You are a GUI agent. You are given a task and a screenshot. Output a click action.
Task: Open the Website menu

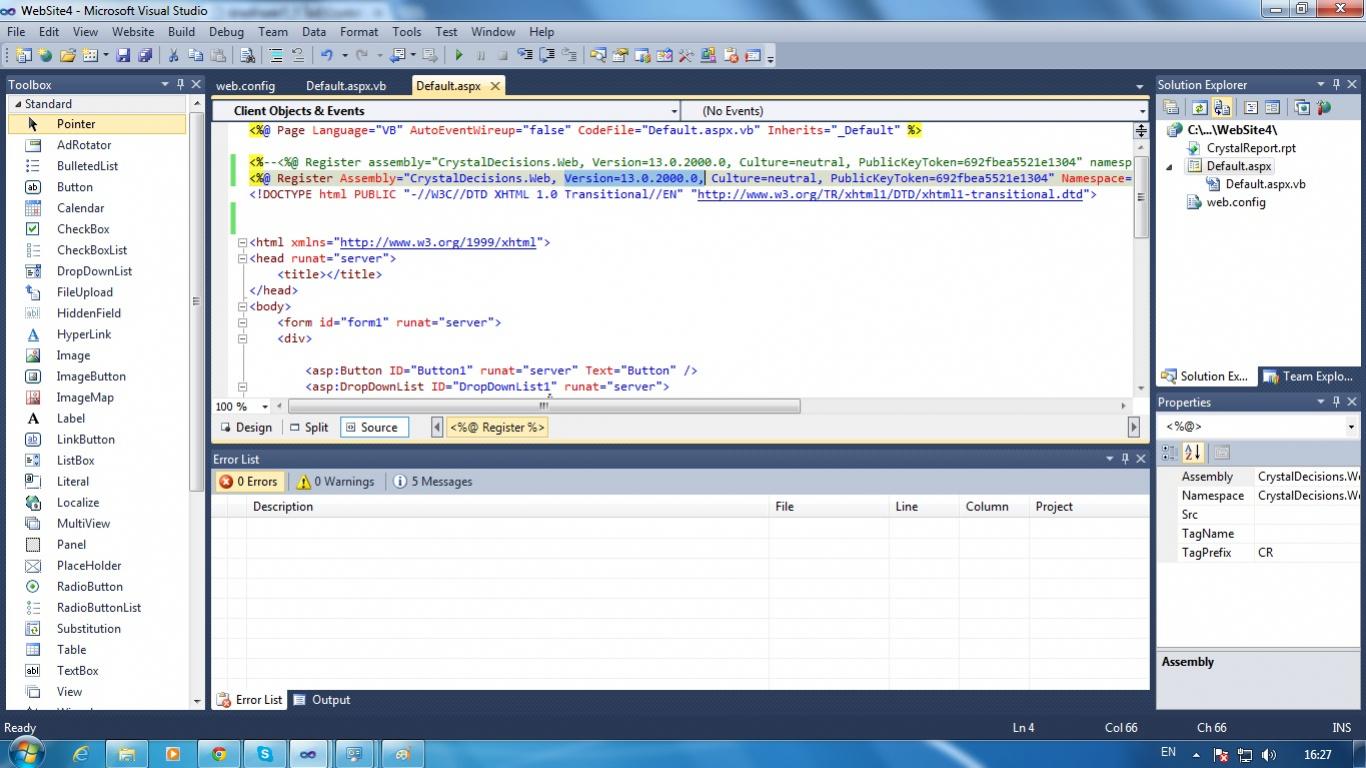tap(133, 31)
